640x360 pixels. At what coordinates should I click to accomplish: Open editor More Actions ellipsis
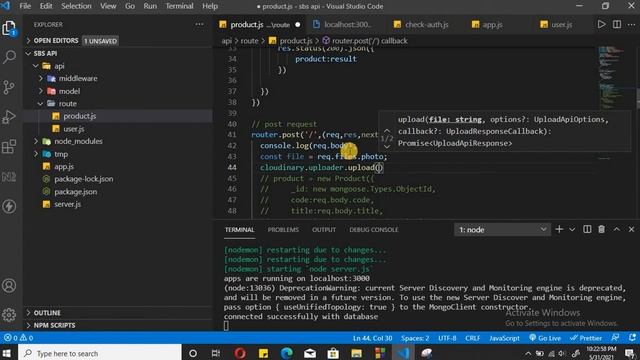point(631,24)
